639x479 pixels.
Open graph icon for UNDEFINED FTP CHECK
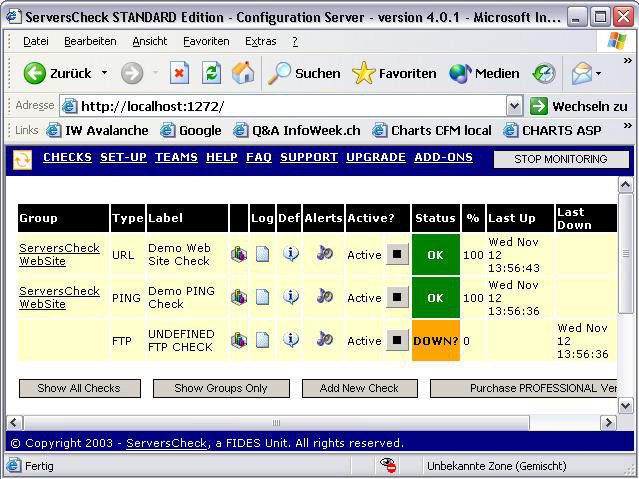[x=239, y=340]
